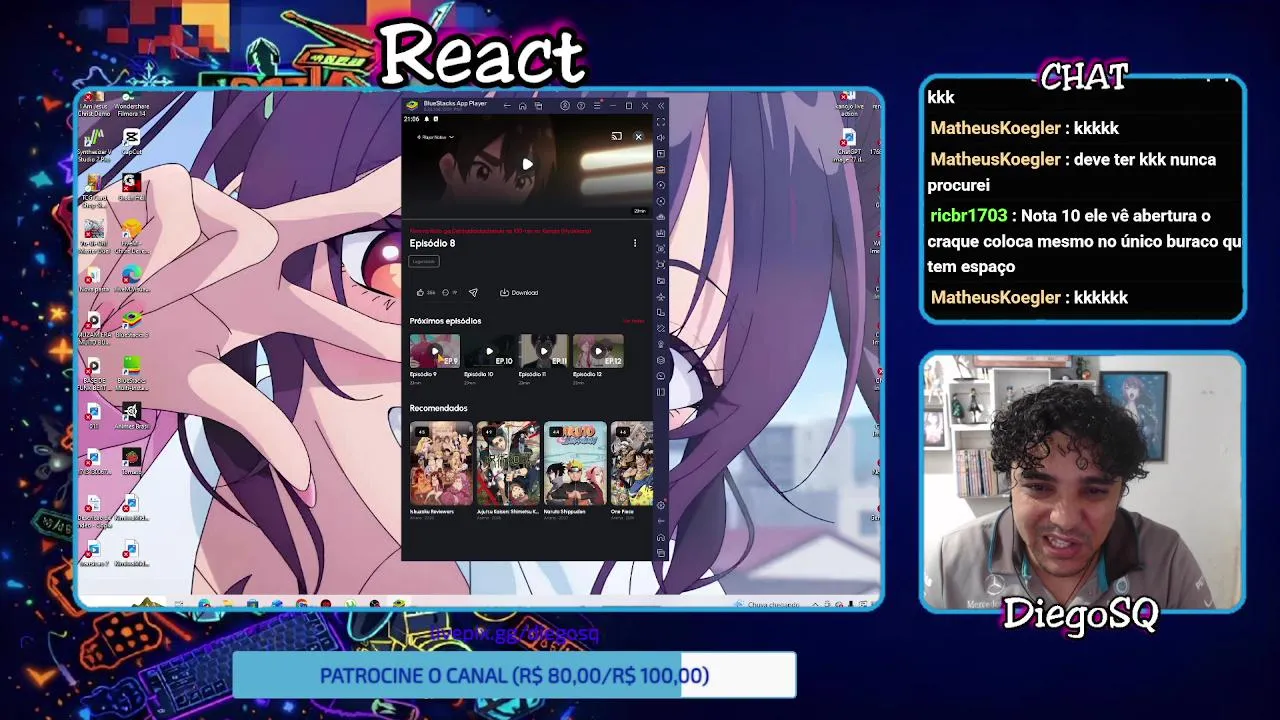Viewport: 1280px width, 720px height.
Task: Click MatheusKoegler's 'deve ter kkk' message
Action: coord(1072,172)
